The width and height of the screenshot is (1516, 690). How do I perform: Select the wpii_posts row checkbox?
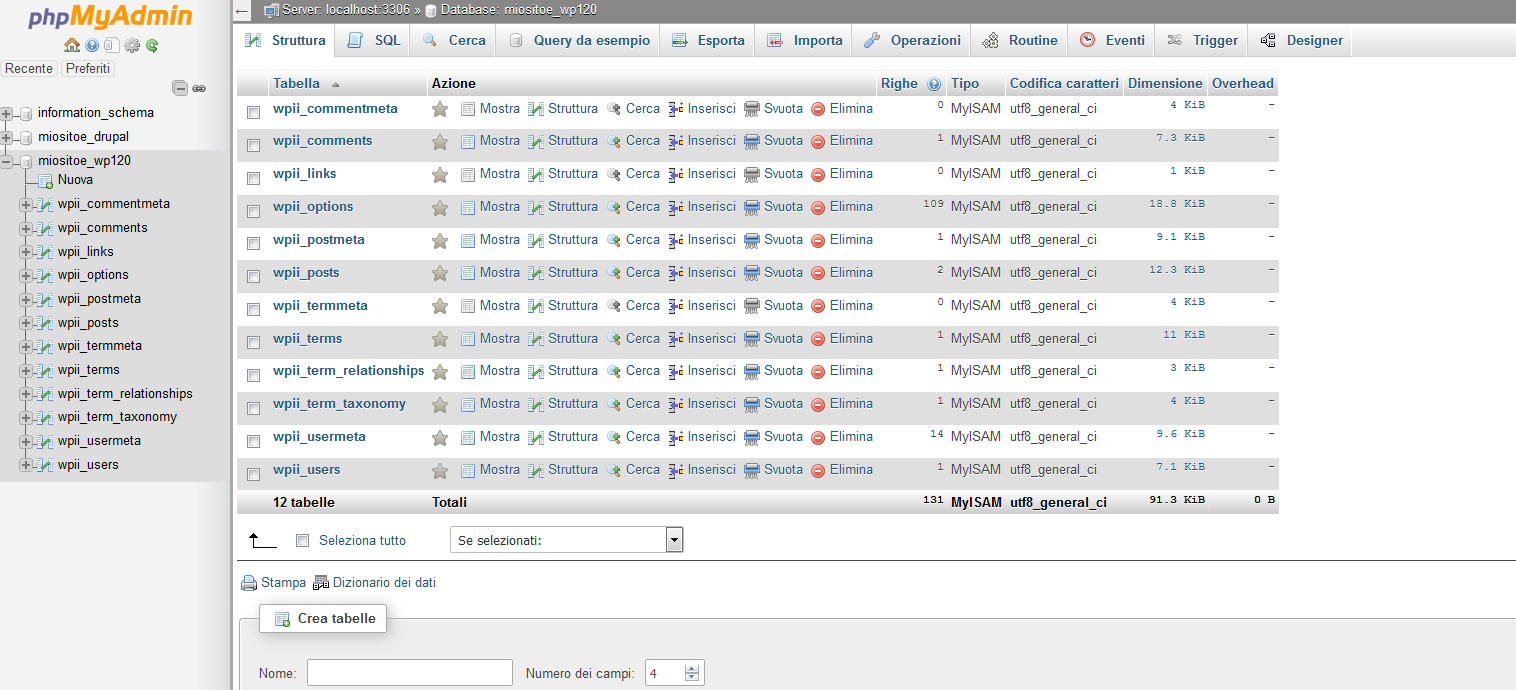[254, 276]
